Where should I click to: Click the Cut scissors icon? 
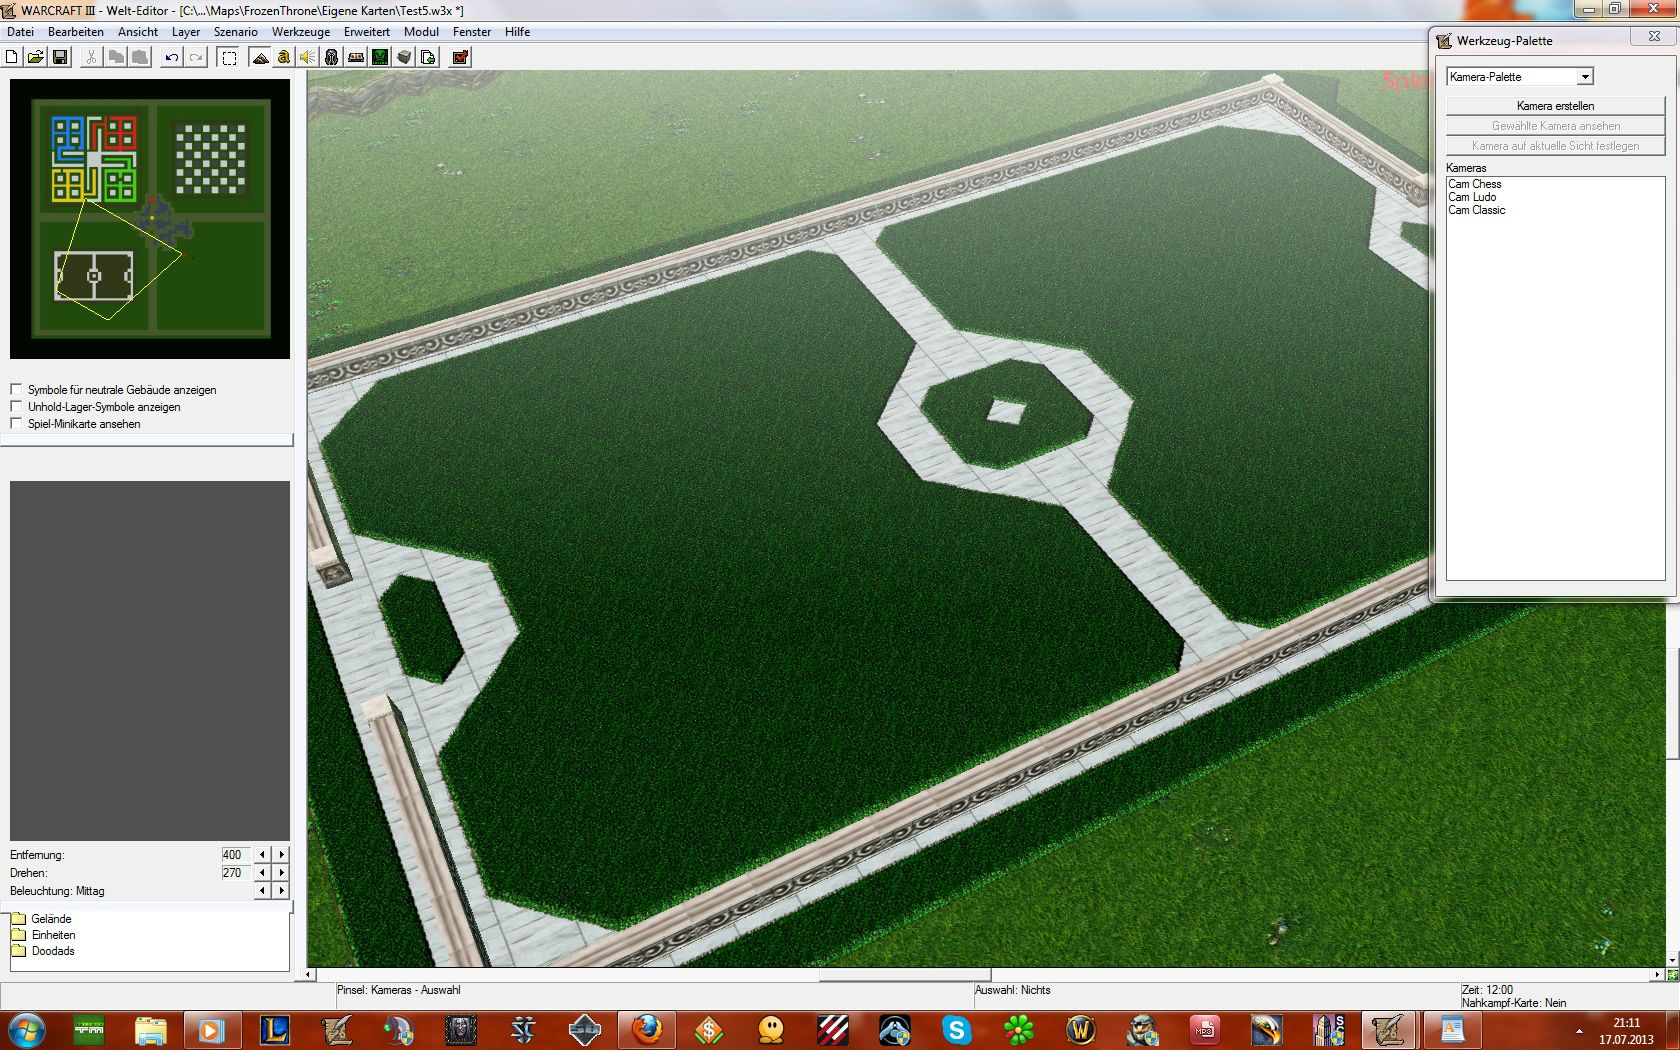pyautogui.click(x=91, y=57)
